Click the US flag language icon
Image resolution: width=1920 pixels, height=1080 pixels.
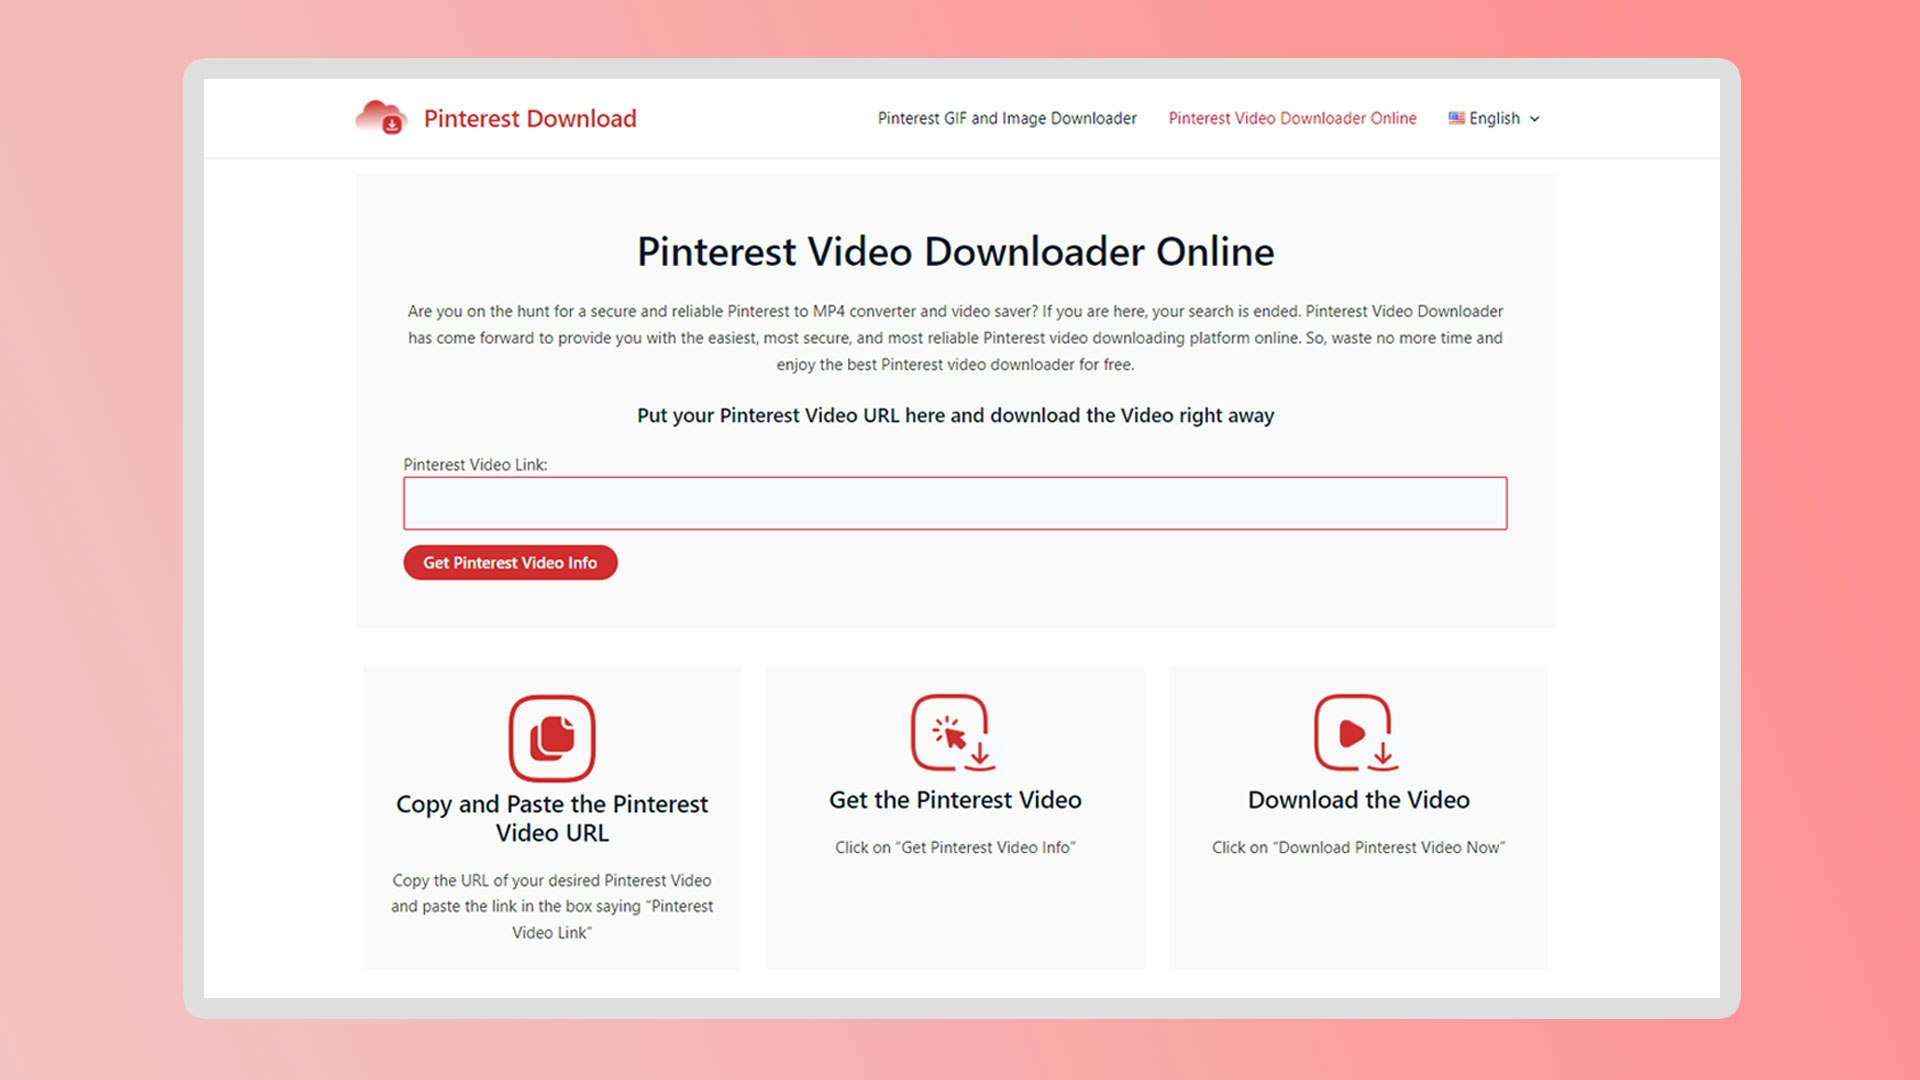tap(1456, 118)
